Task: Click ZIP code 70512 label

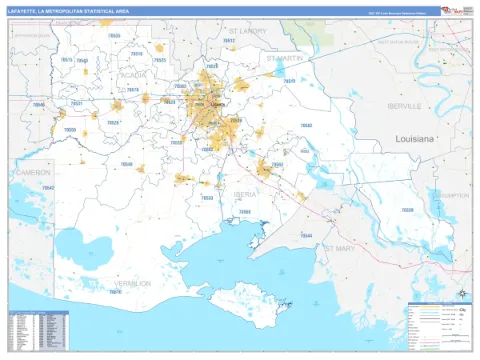Action: coord(229,40)
